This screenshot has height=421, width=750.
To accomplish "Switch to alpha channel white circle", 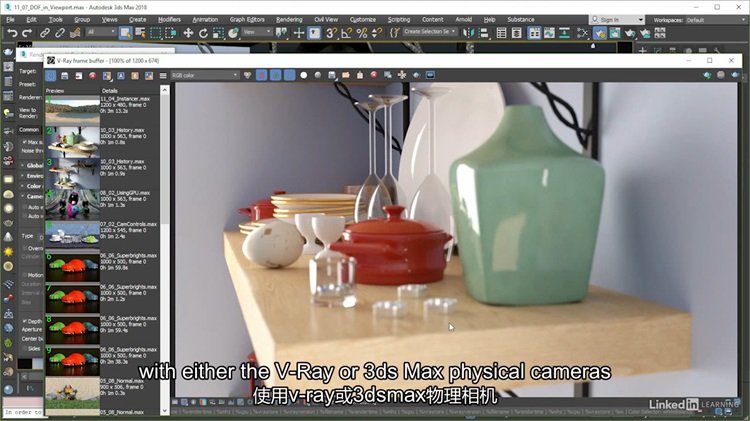I will [x=303, y=75].
